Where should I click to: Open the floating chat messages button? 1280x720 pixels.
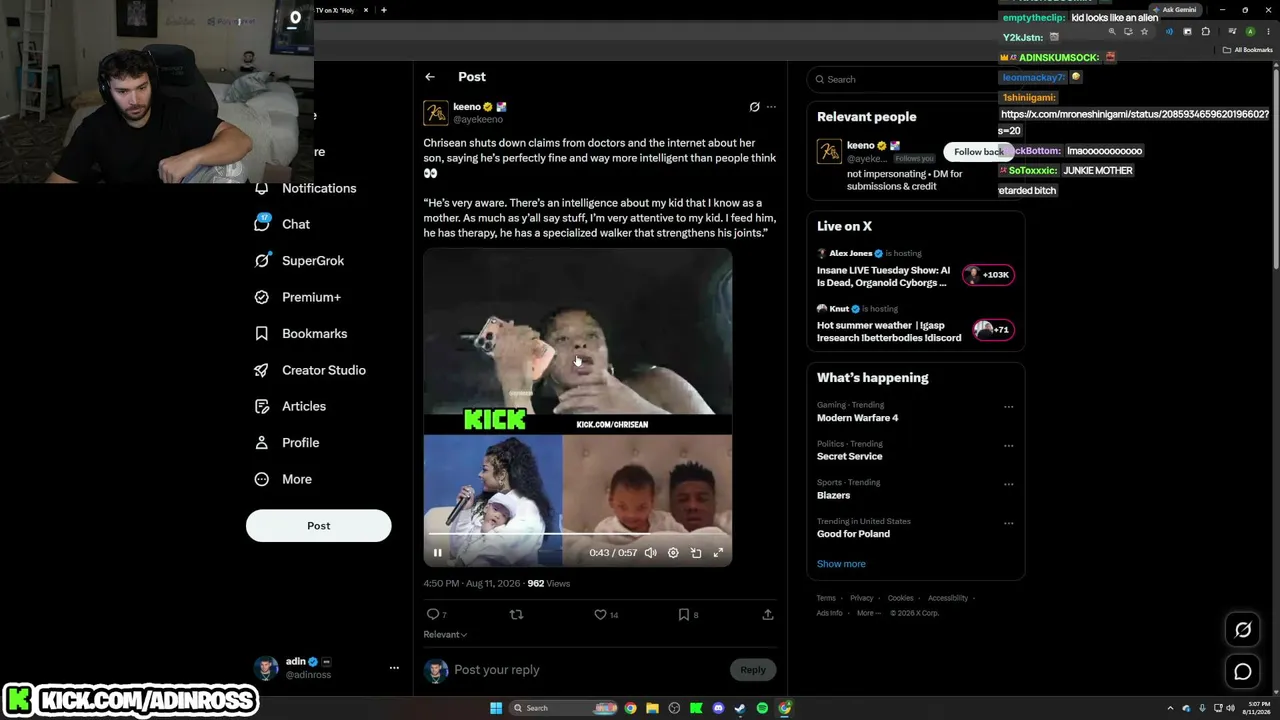(1243, 672)
